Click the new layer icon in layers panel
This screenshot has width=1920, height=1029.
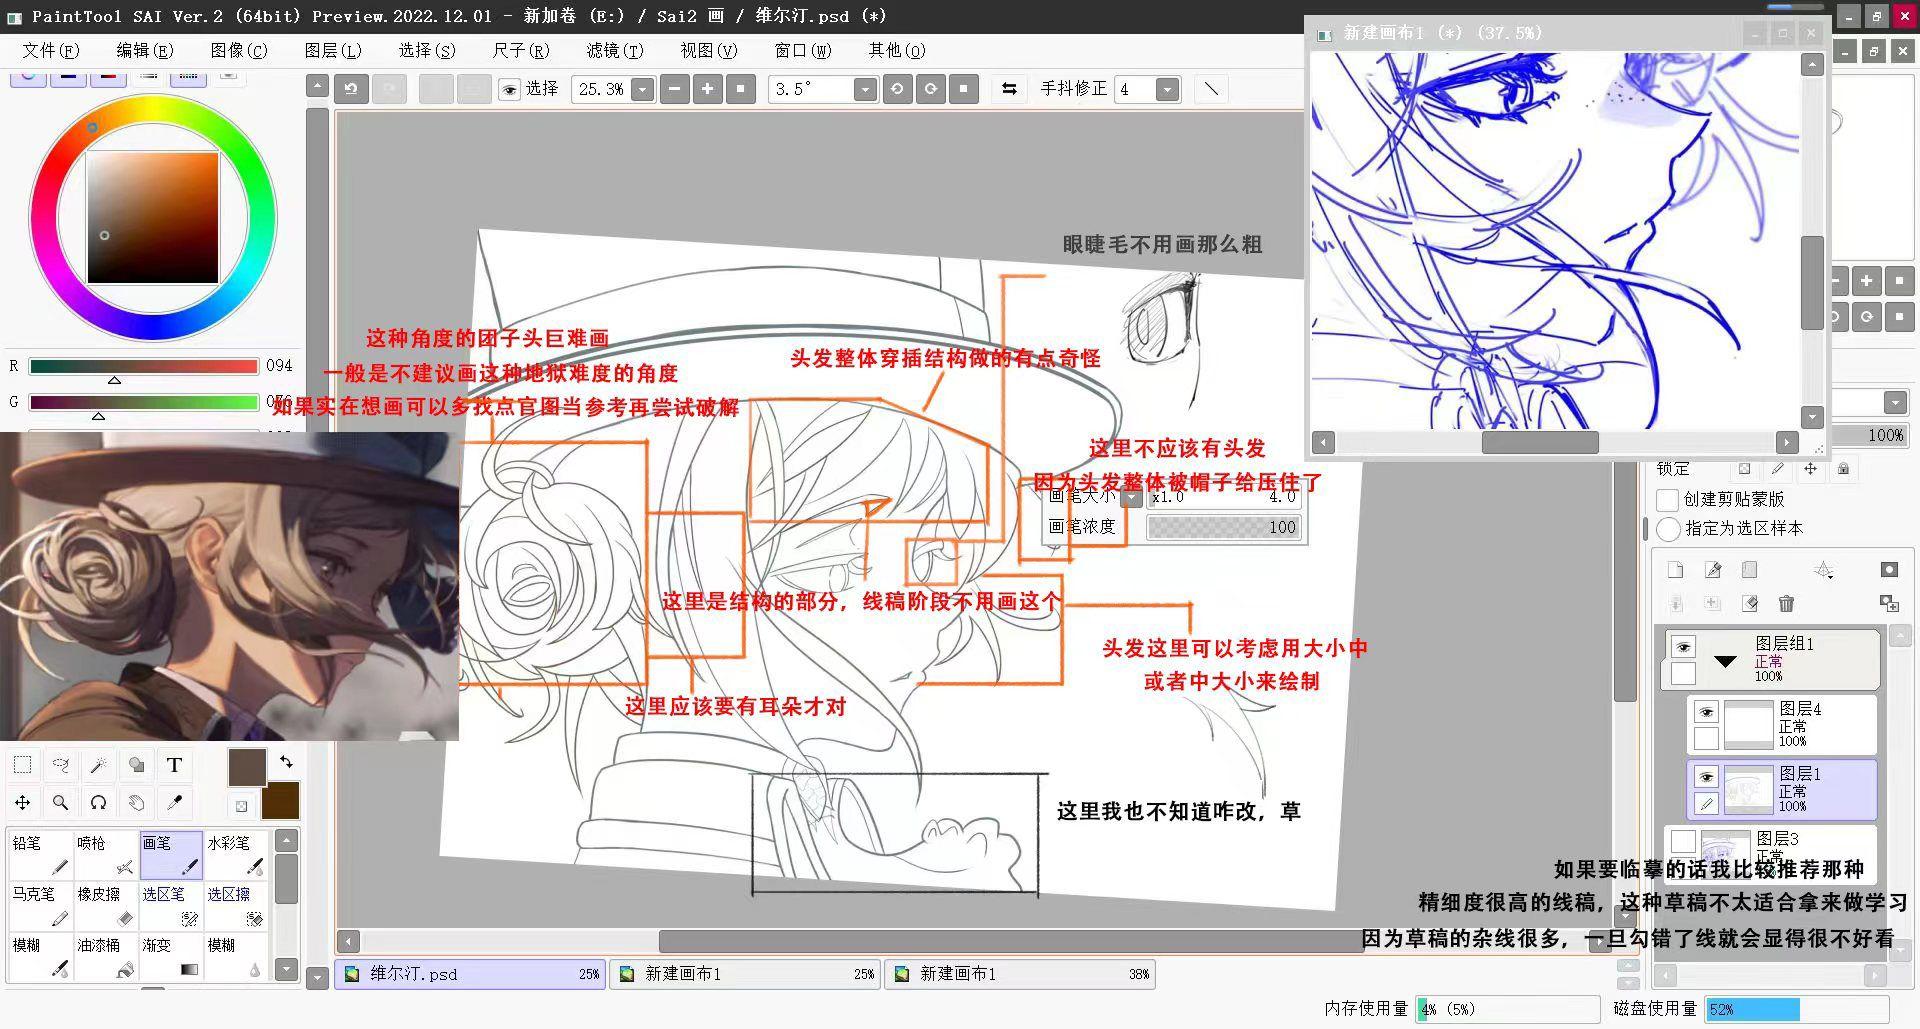pyautogui.click(x=1675, y=570)
